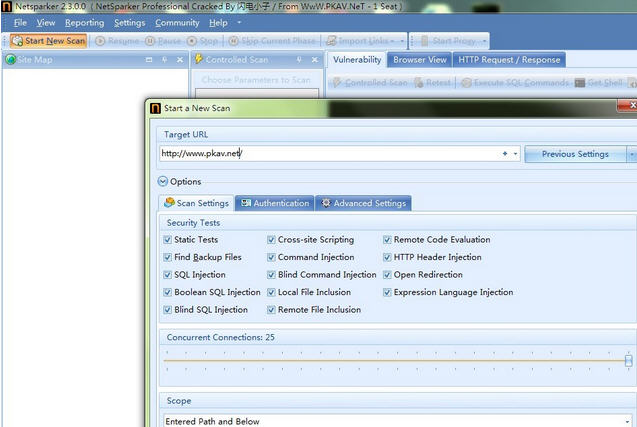Toggle the Local File Inclusion checkbox
The image size is (637, 427).
click(271, 292)
